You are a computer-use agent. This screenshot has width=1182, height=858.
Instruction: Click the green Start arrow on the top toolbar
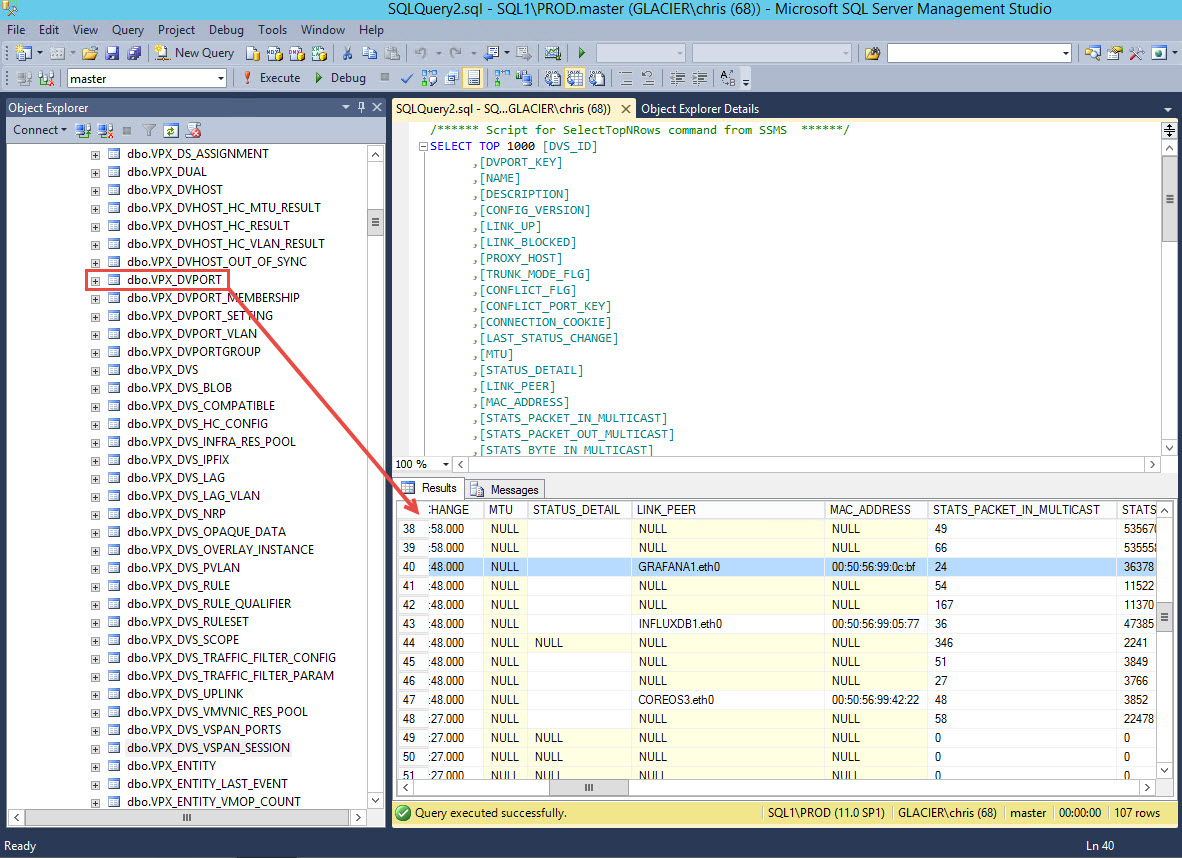581,53
